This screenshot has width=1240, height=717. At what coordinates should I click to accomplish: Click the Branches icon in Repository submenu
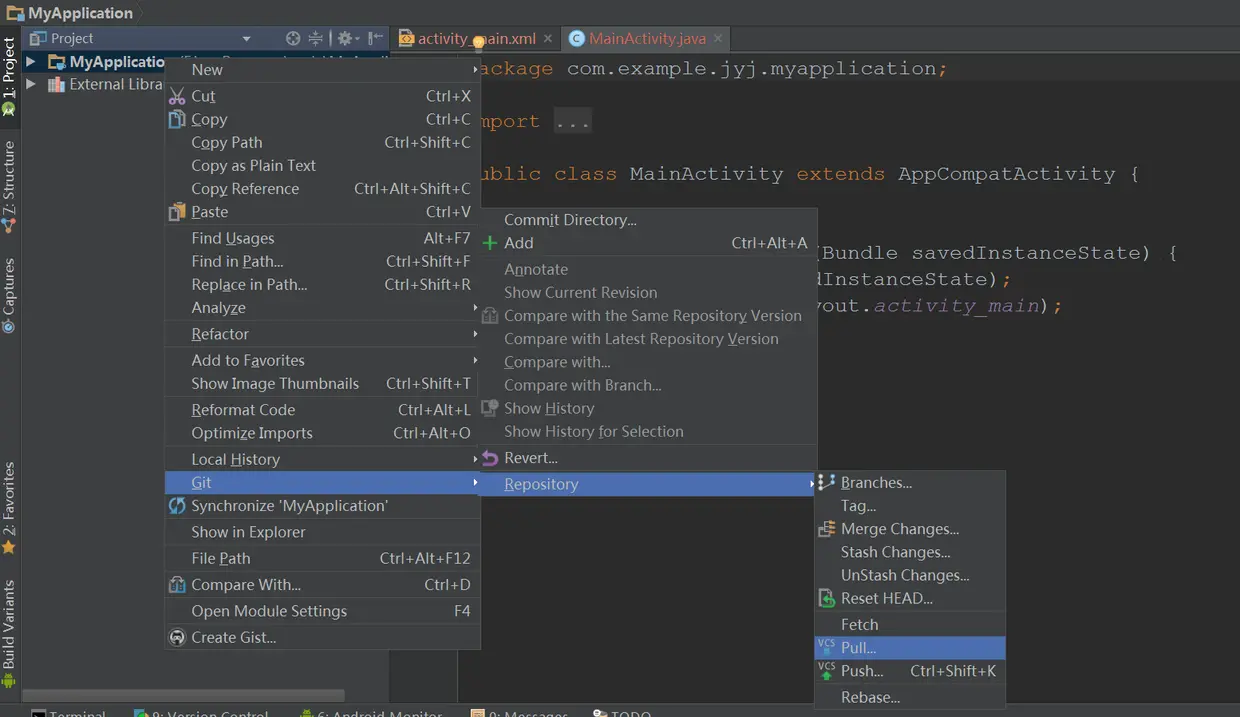pos(826,483)
